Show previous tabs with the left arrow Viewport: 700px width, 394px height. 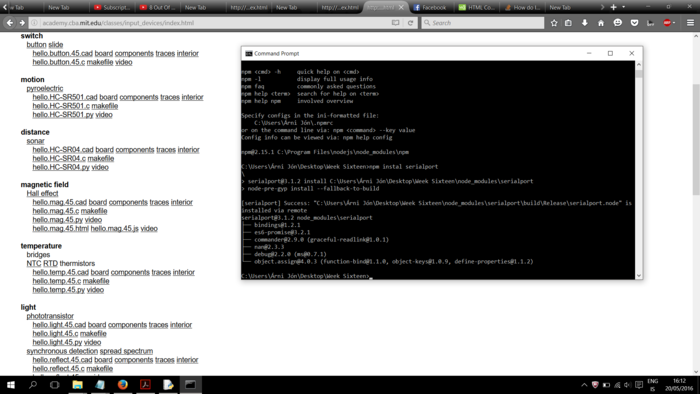[5, 7]
